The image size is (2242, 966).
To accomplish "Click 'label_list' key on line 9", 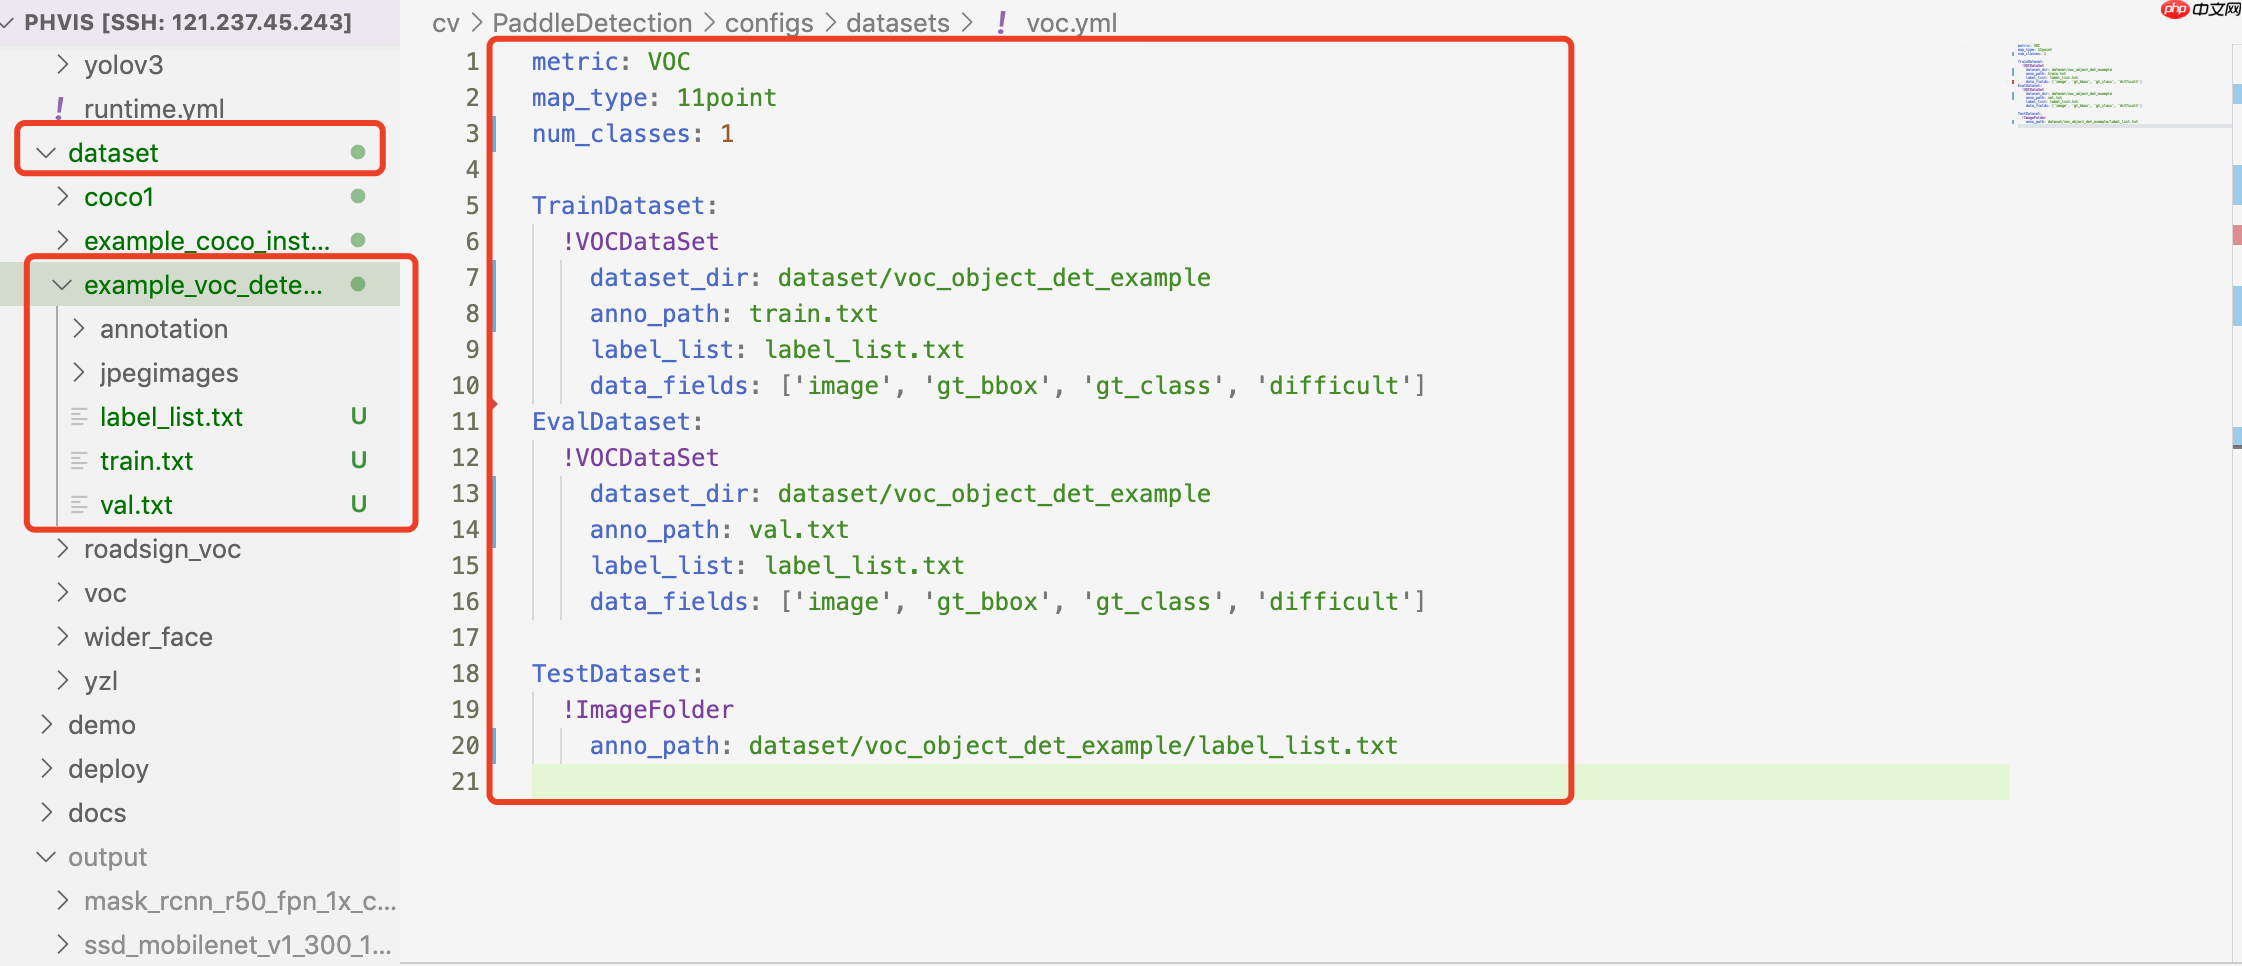I will (x=662, y=350).
